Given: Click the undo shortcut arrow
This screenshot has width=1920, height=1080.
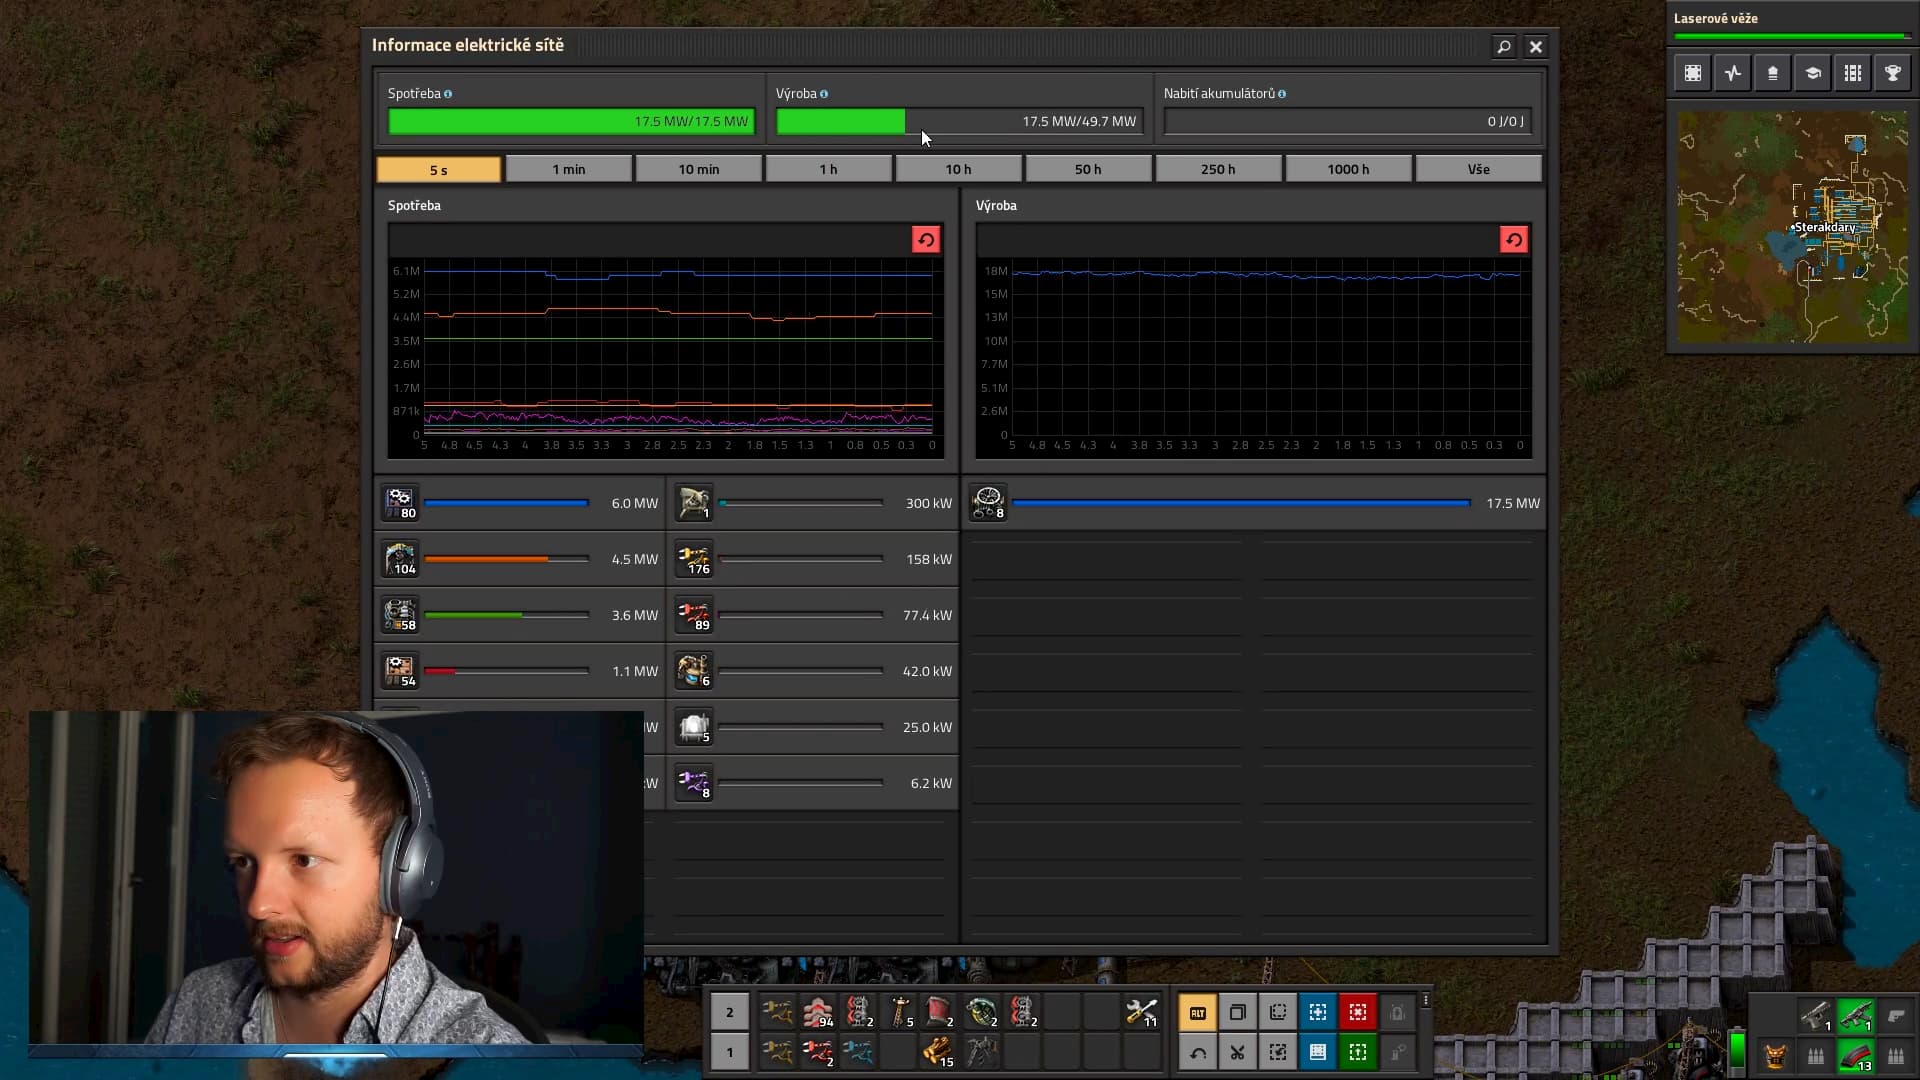Looking at the screenshot, I should coord(1198,1052).
